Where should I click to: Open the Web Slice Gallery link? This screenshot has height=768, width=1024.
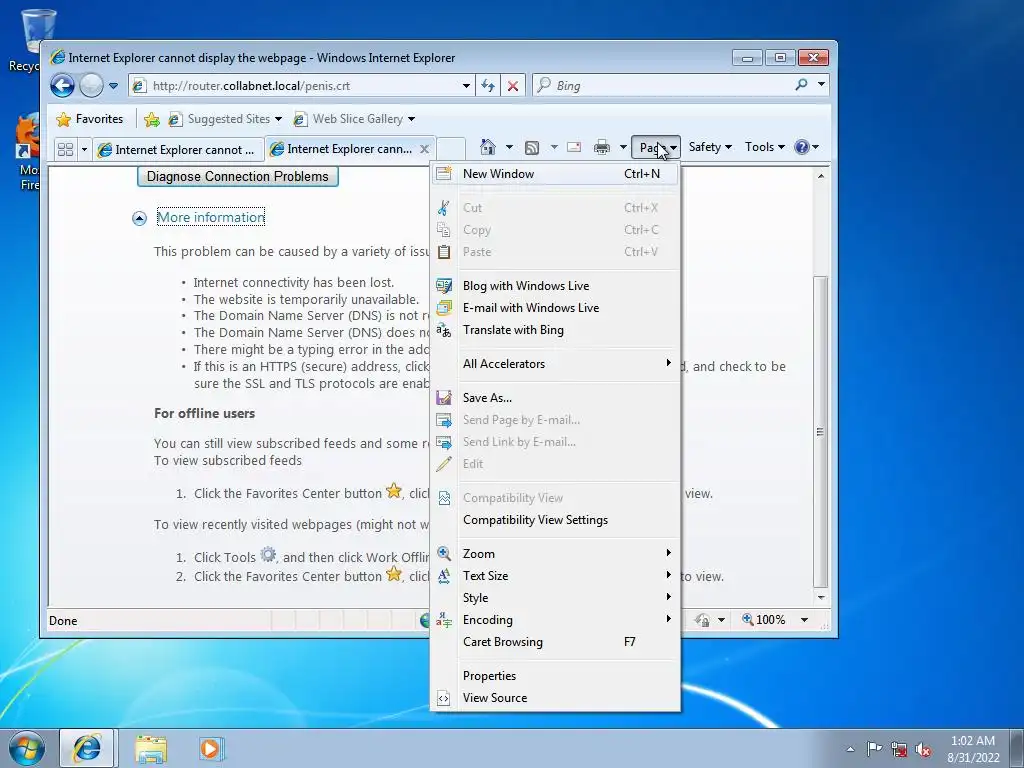tap(354, 119)
